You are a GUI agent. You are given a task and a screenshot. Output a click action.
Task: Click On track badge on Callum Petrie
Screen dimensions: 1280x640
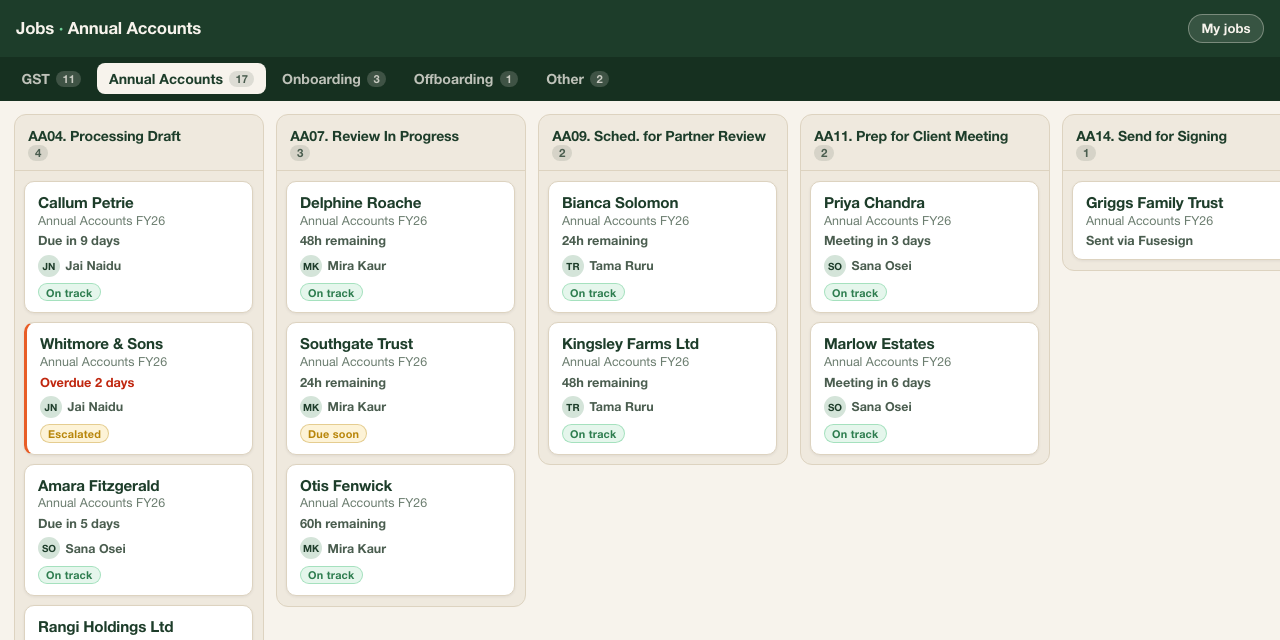pyautogui.click(x=69, y=293)
